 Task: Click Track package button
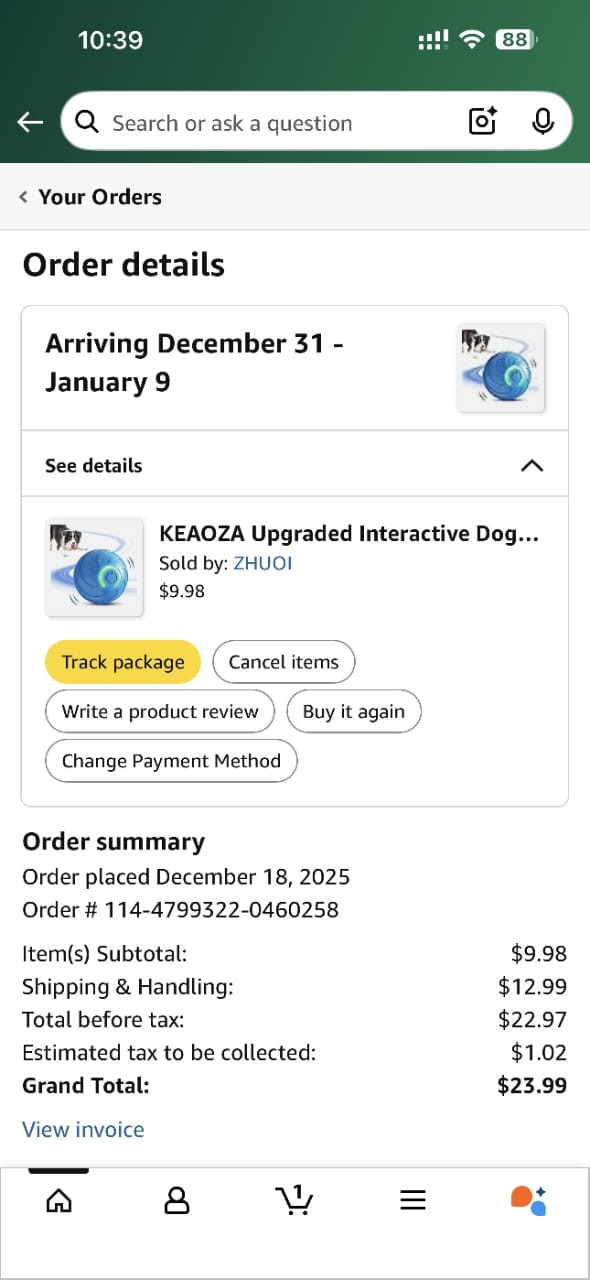click(x=123, y=662)
